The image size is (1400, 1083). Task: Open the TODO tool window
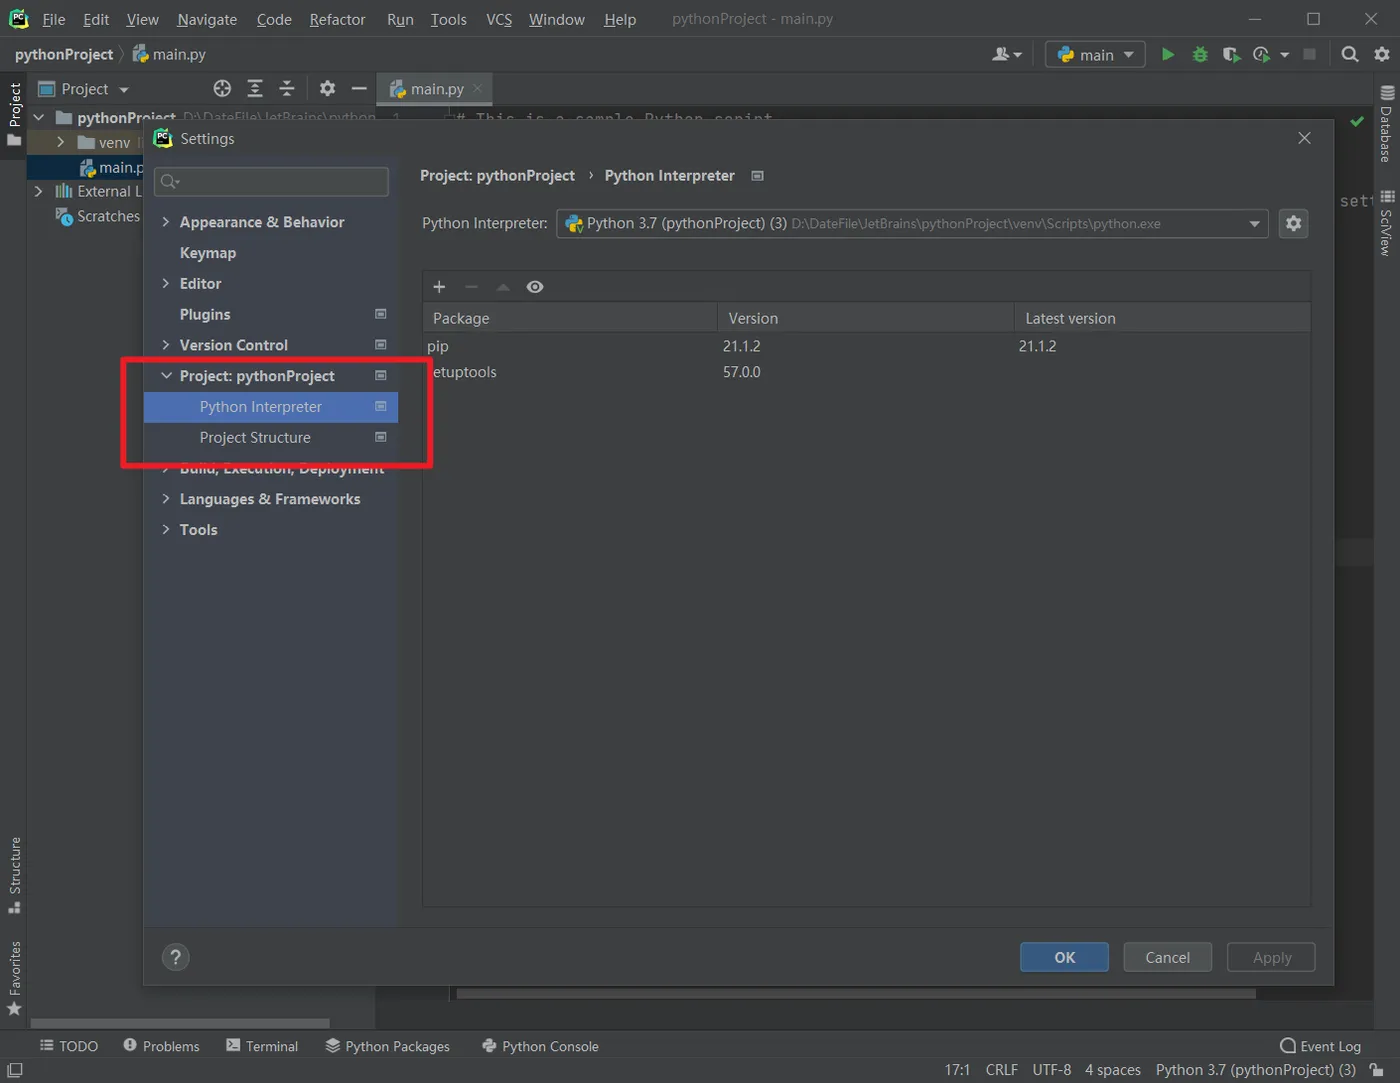(x=69, y=1046)
